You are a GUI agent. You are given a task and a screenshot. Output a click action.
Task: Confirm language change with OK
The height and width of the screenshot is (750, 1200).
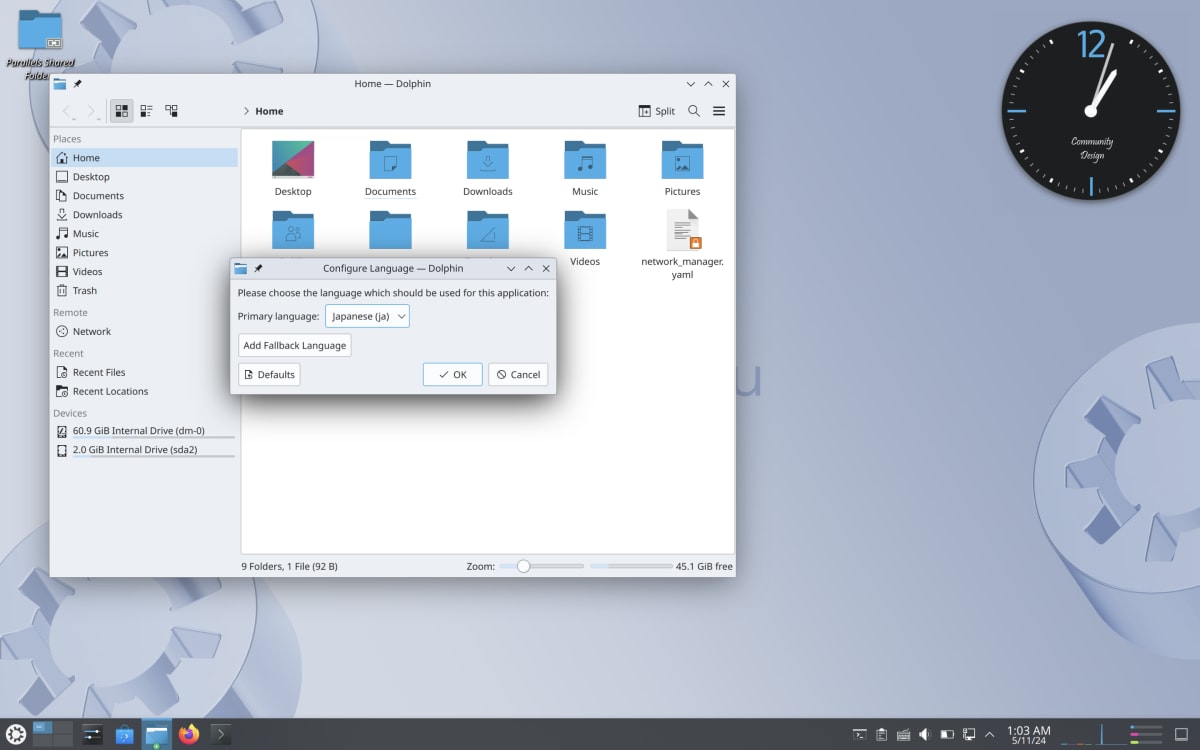point(452,374)
